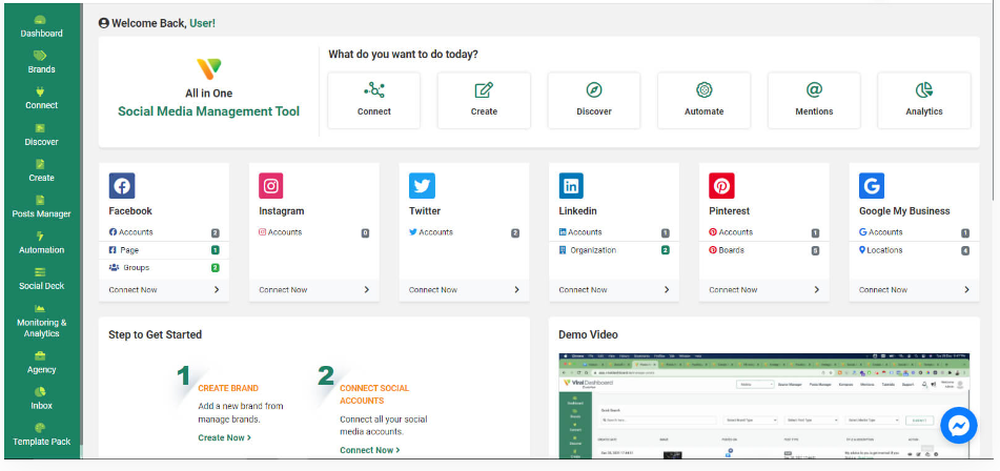Click the Create pencil icon tile
Viewport: 1000px width, 471px height.
[x=483, y=101]
